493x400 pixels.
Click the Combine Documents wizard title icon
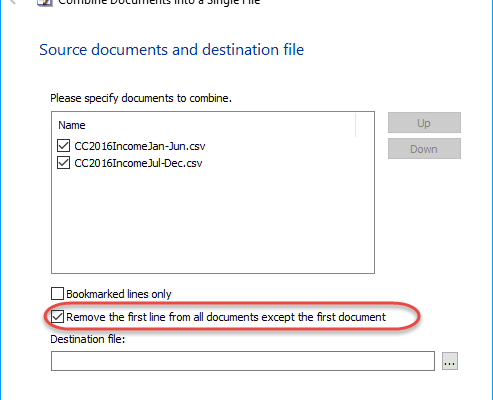point(45,3)
